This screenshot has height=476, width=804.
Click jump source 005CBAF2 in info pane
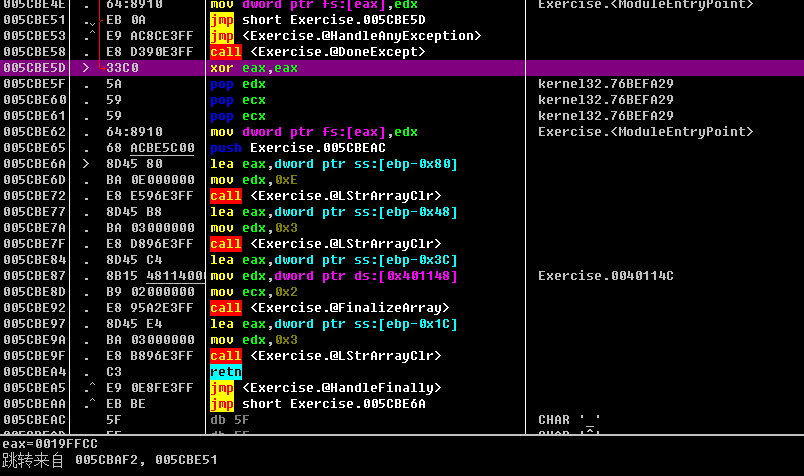point(107,460)
